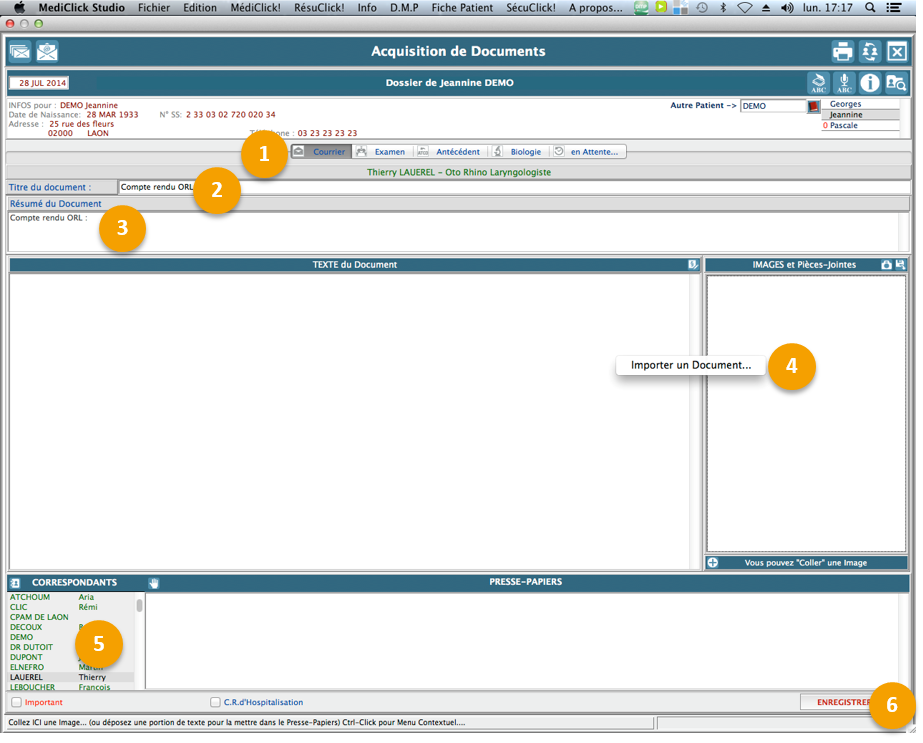The height and width of the screenshot is (743, 923).
Task: Tick the Important checkbox
Action: point(16,703)
